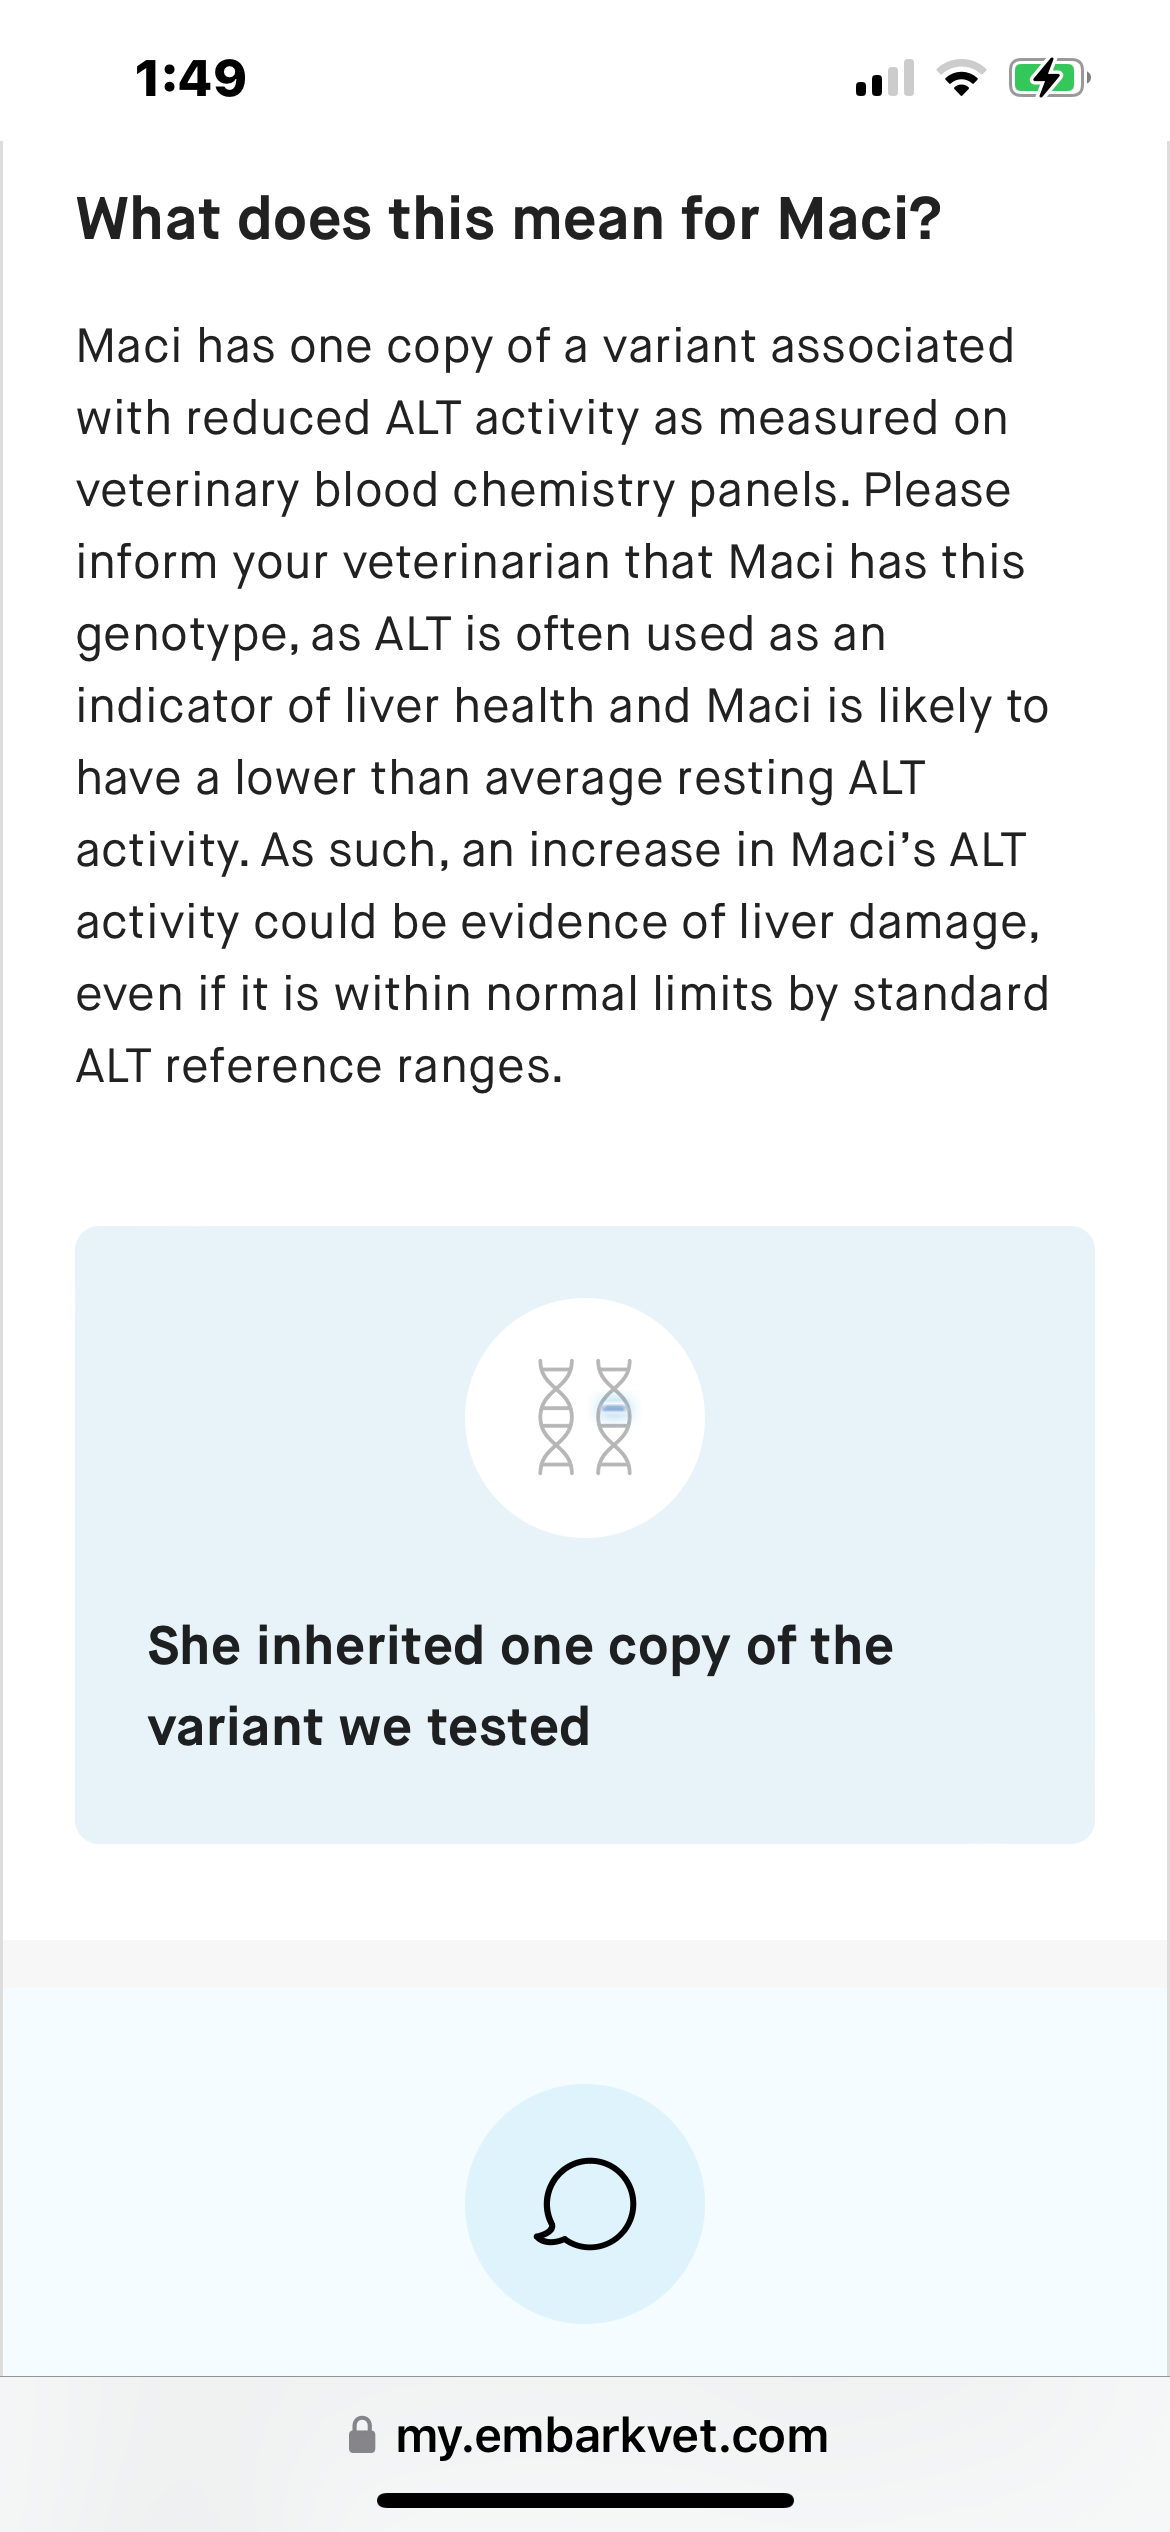Tap the She inherited one copy card

point(585,1534)
